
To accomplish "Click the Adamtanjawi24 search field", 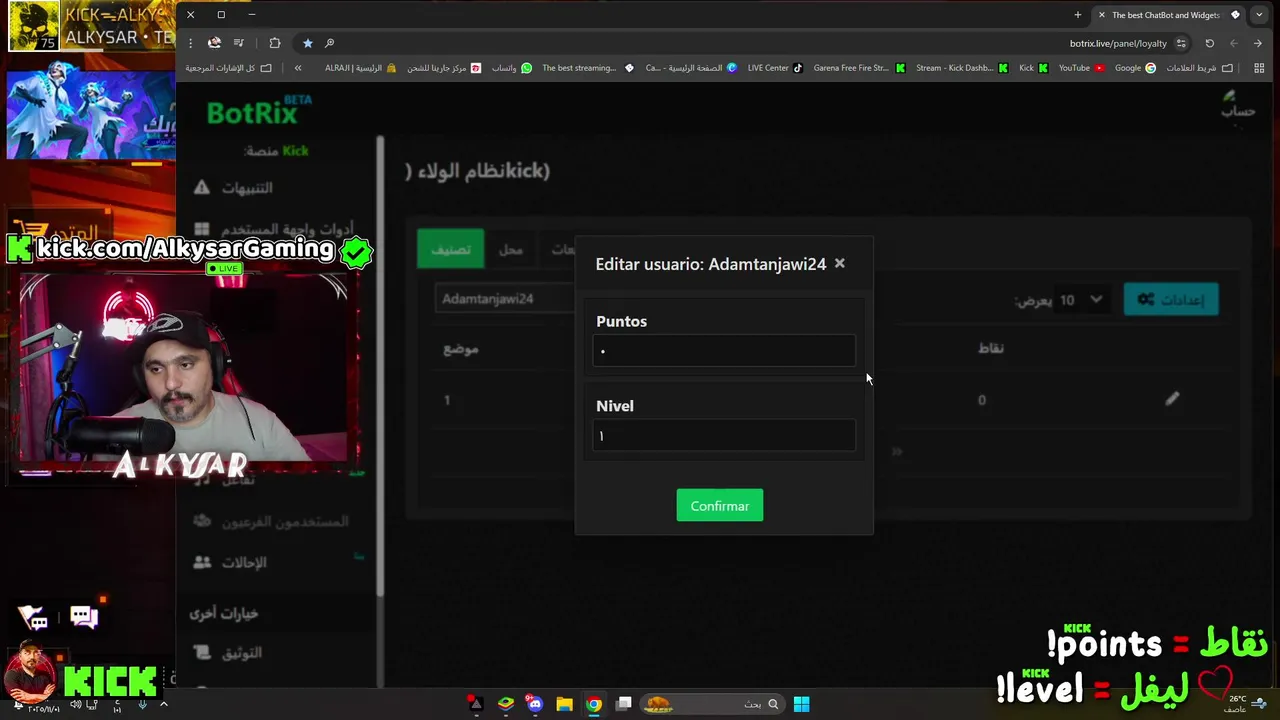I will pos(505,299).
